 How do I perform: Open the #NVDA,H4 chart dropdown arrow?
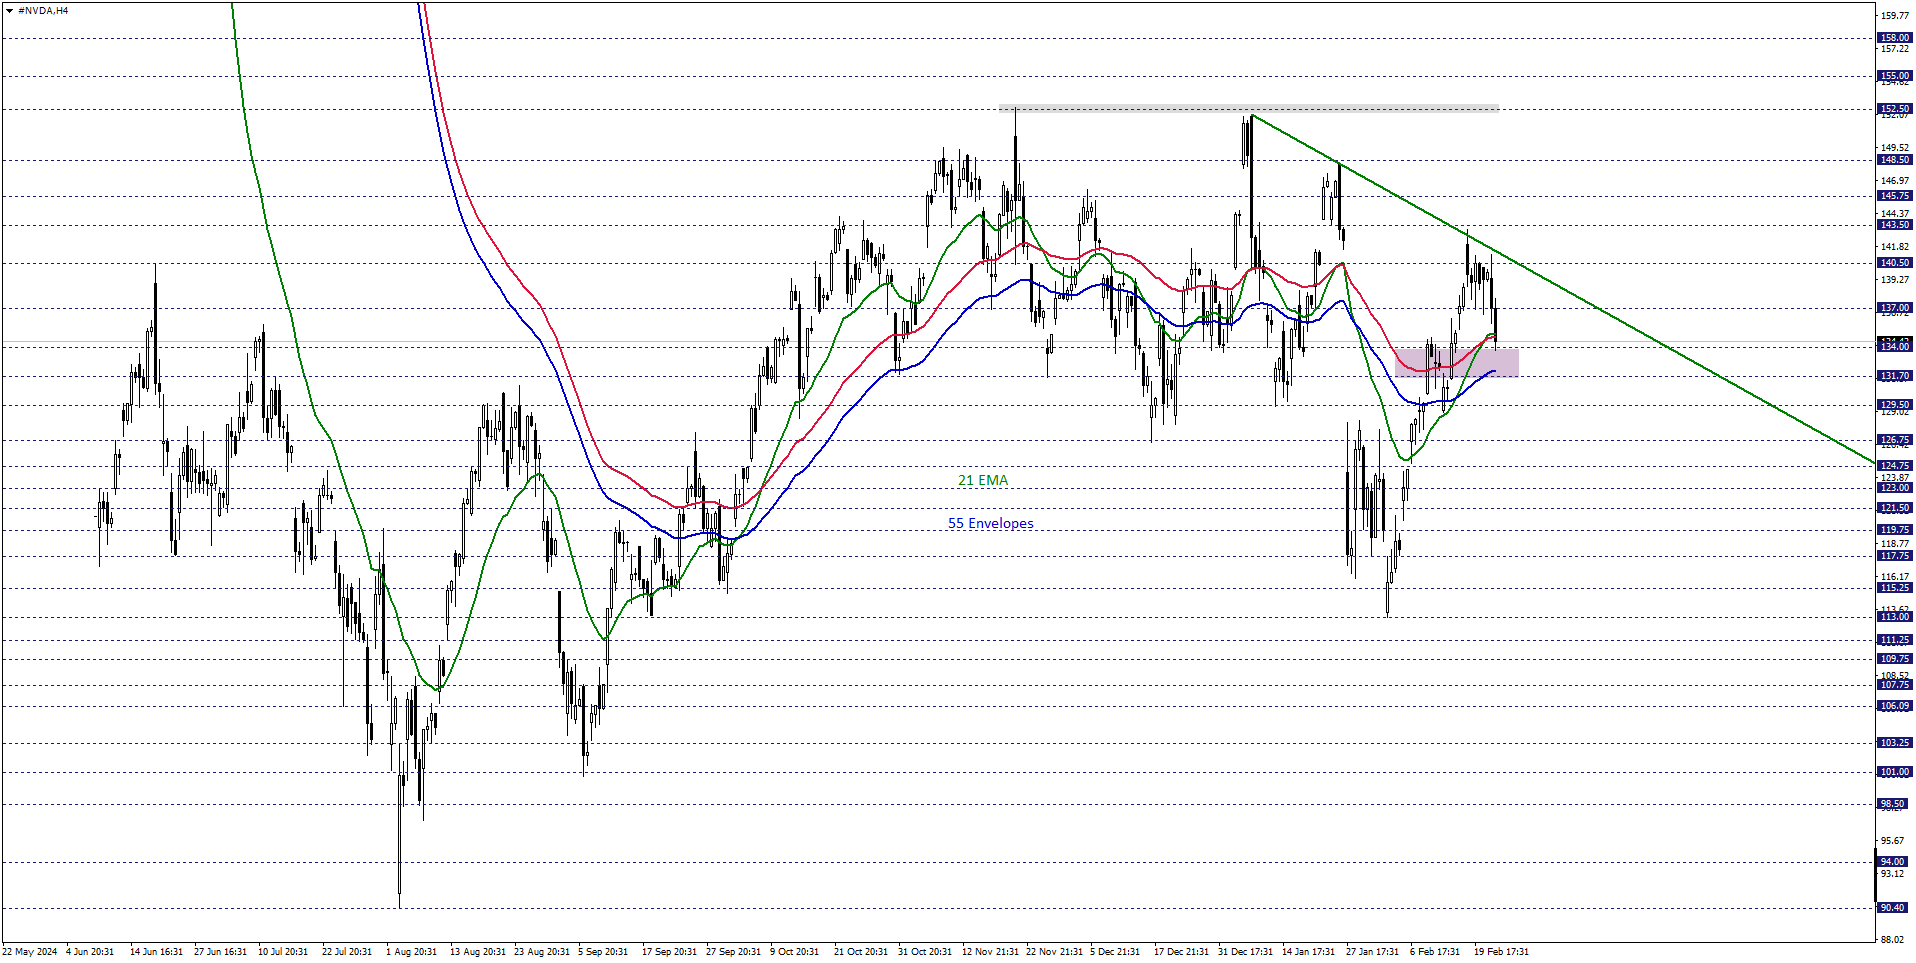tap(9, 11)
